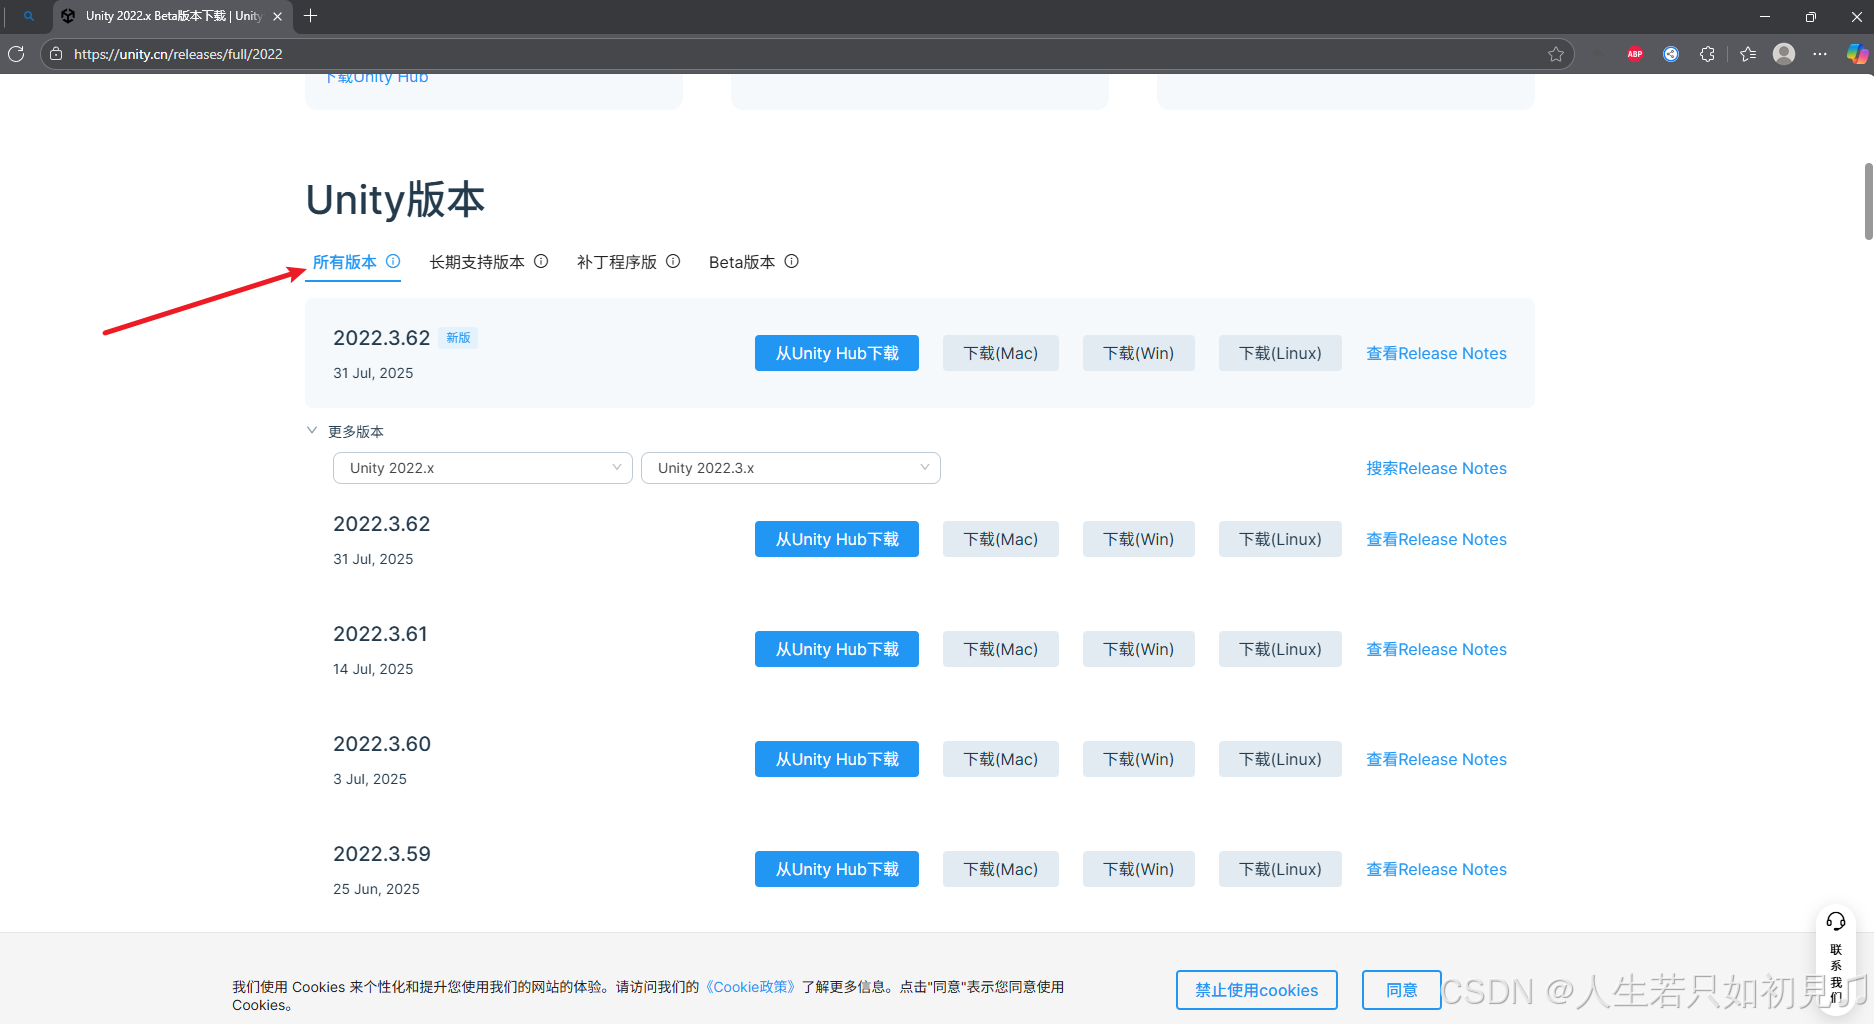
Task: Download the Win build of 2022.3.61
Action: coord(1139,649)
